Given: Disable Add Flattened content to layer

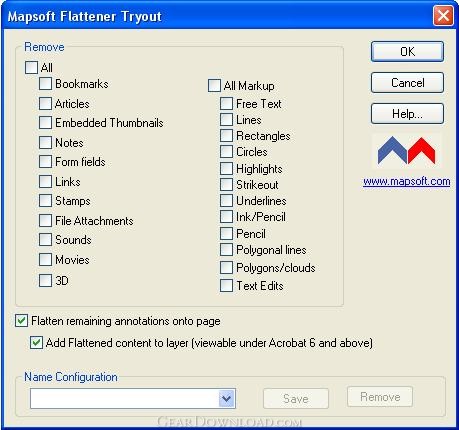Looking at the screenshot, I should [x=36, y=343].
